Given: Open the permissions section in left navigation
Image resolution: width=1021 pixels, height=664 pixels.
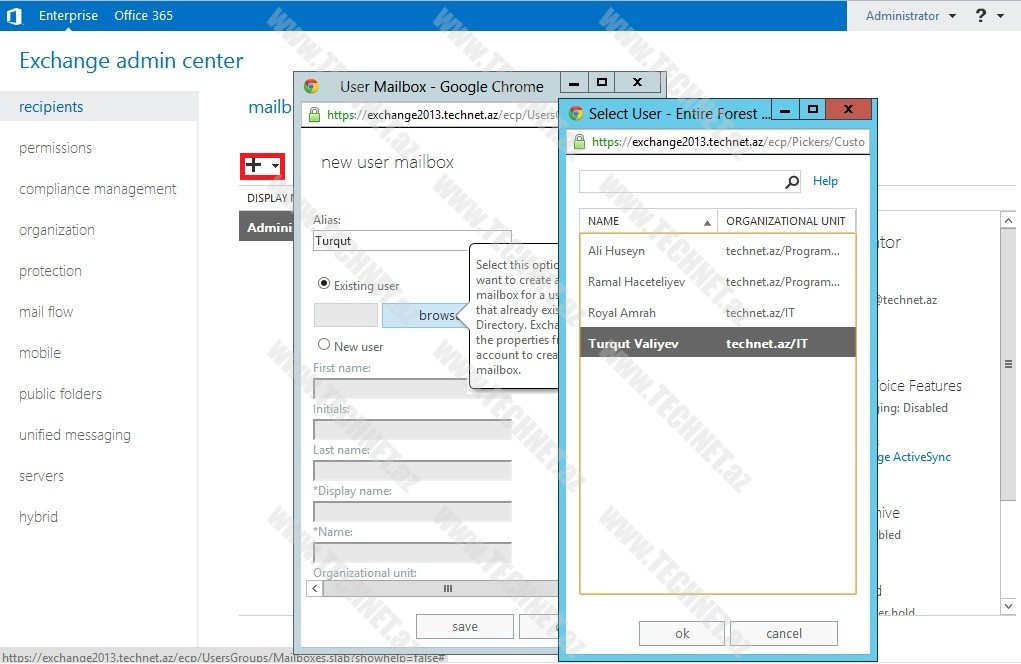Looking at the screenshot, I should pos(55,148).
